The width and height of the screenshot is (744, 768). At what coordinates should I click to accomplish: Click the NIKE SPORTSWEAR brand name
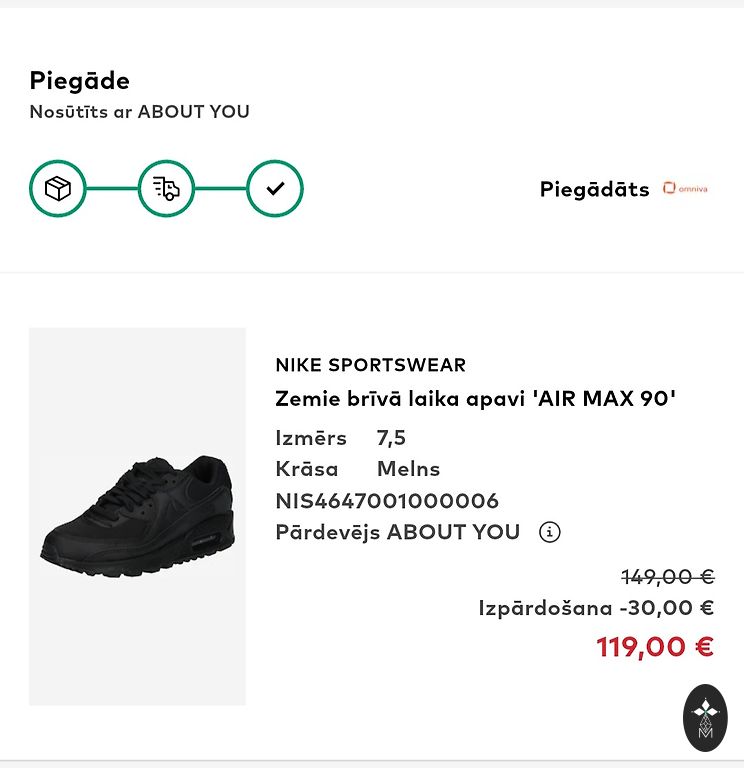370,365
